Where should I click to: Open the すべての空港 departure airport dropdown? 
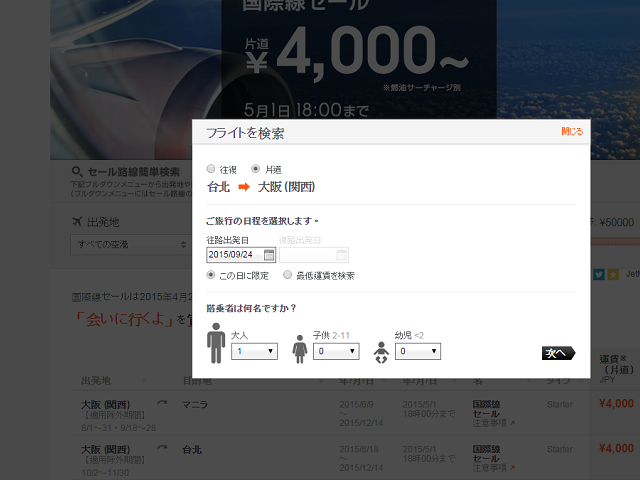(131, 244)
